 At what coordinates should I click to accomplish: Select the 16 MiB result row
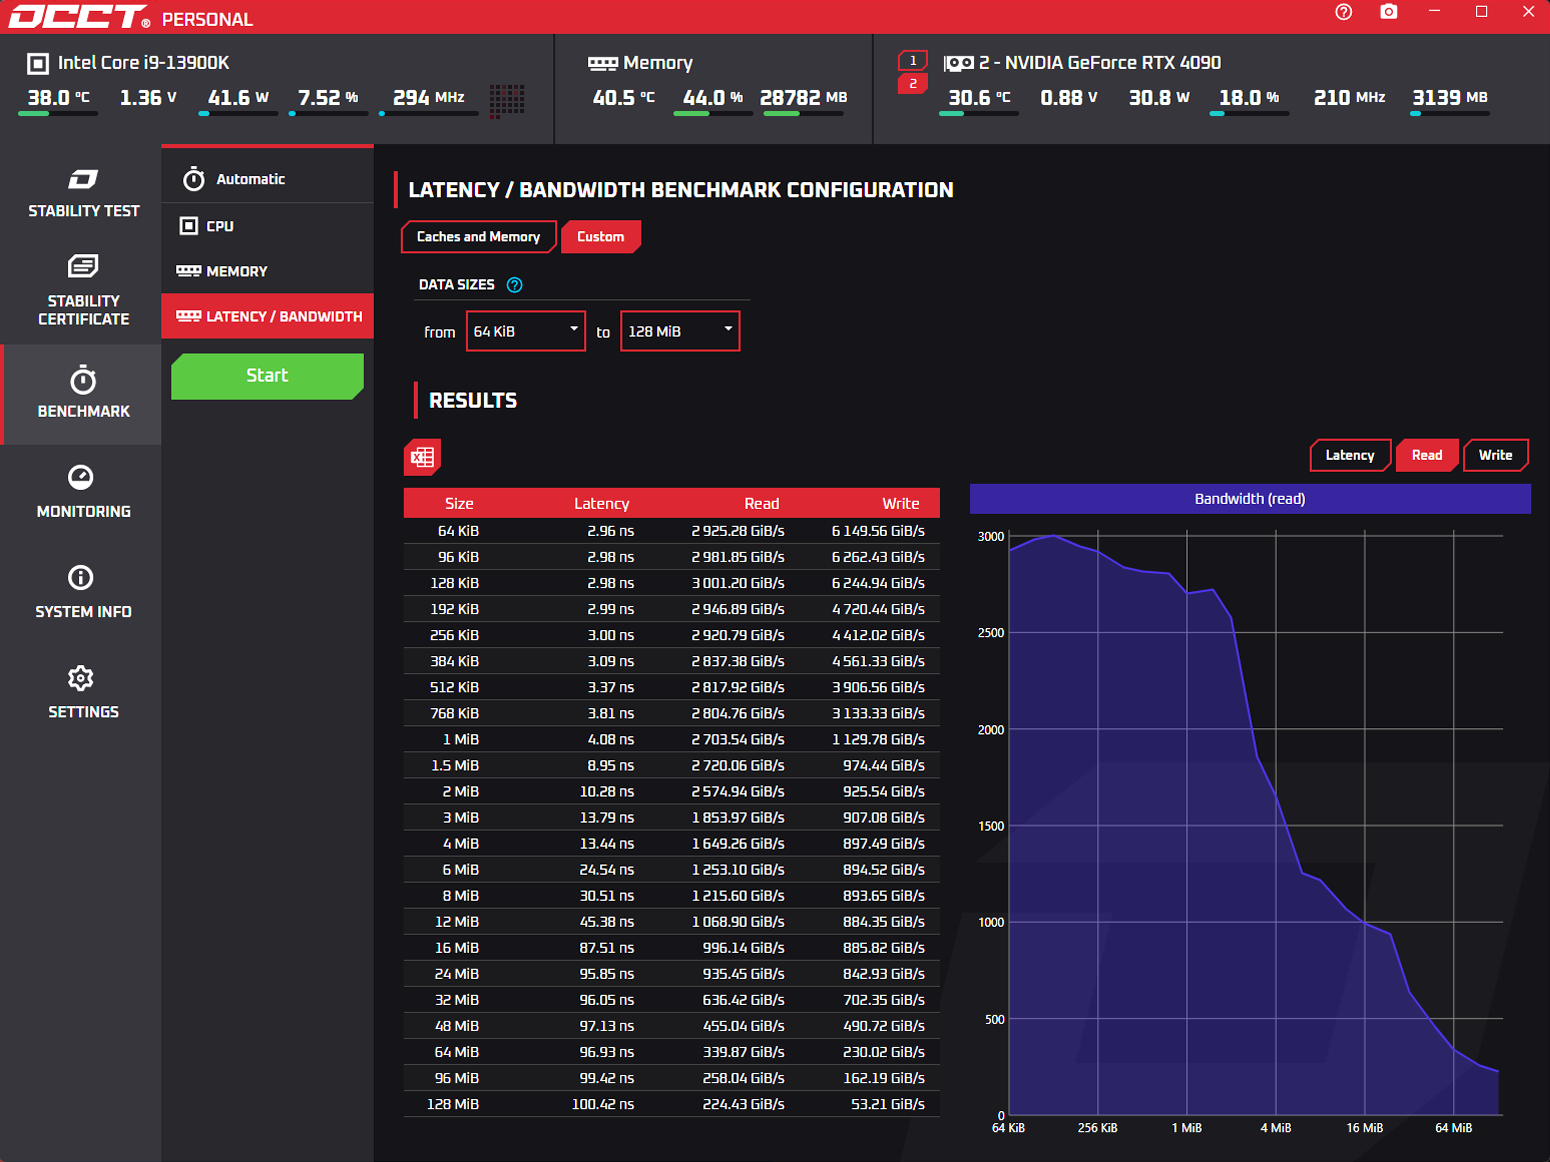(671, 948)
